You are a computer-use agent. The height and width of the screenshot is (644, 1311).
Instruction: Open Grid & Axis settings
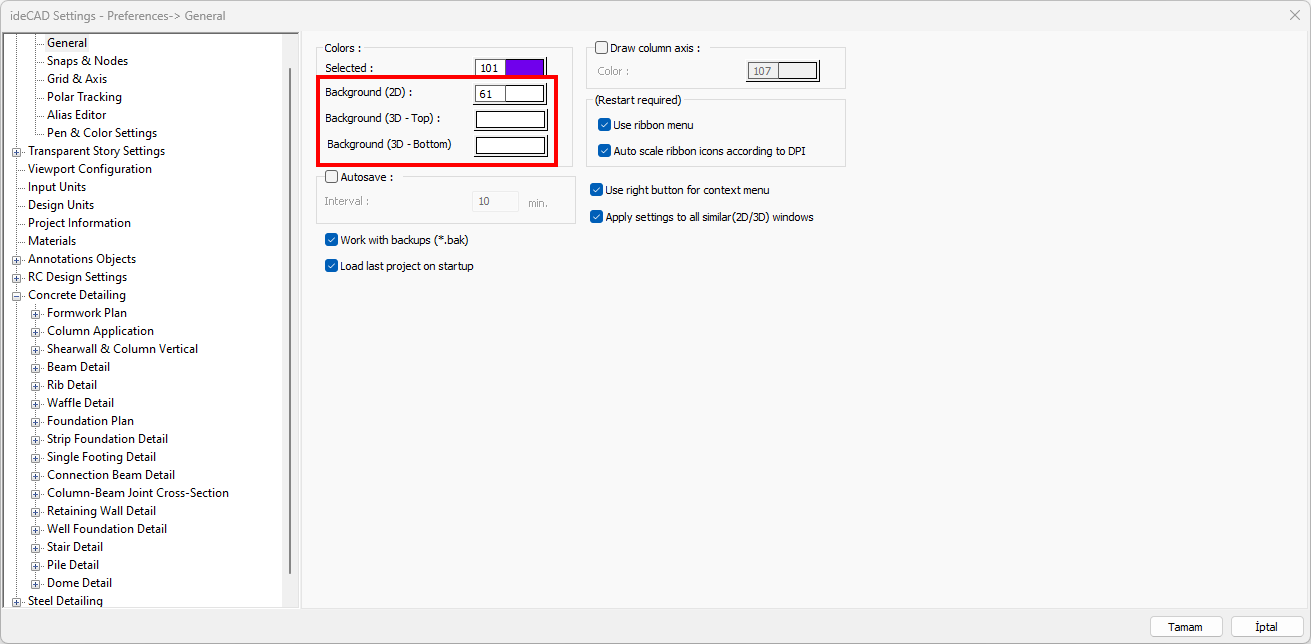point(77,79)
